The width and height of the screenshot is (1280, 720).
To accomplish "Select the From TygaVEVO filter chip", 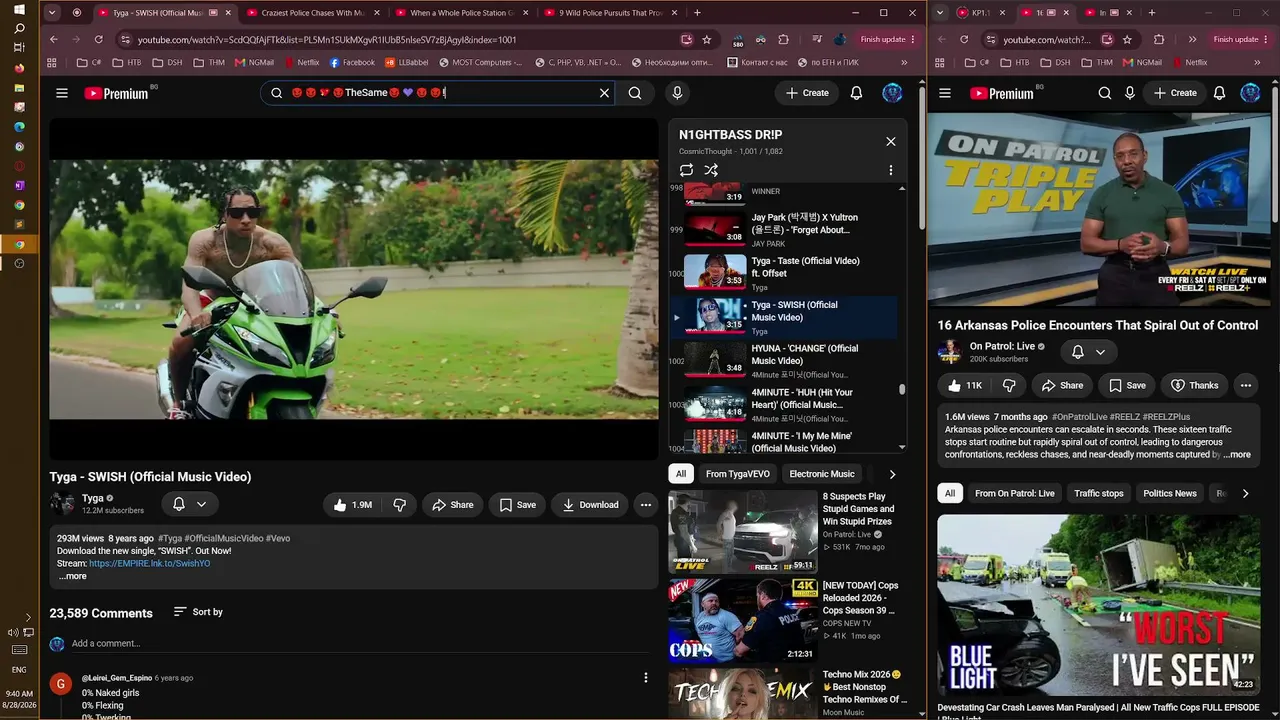I will pos(738,474).
